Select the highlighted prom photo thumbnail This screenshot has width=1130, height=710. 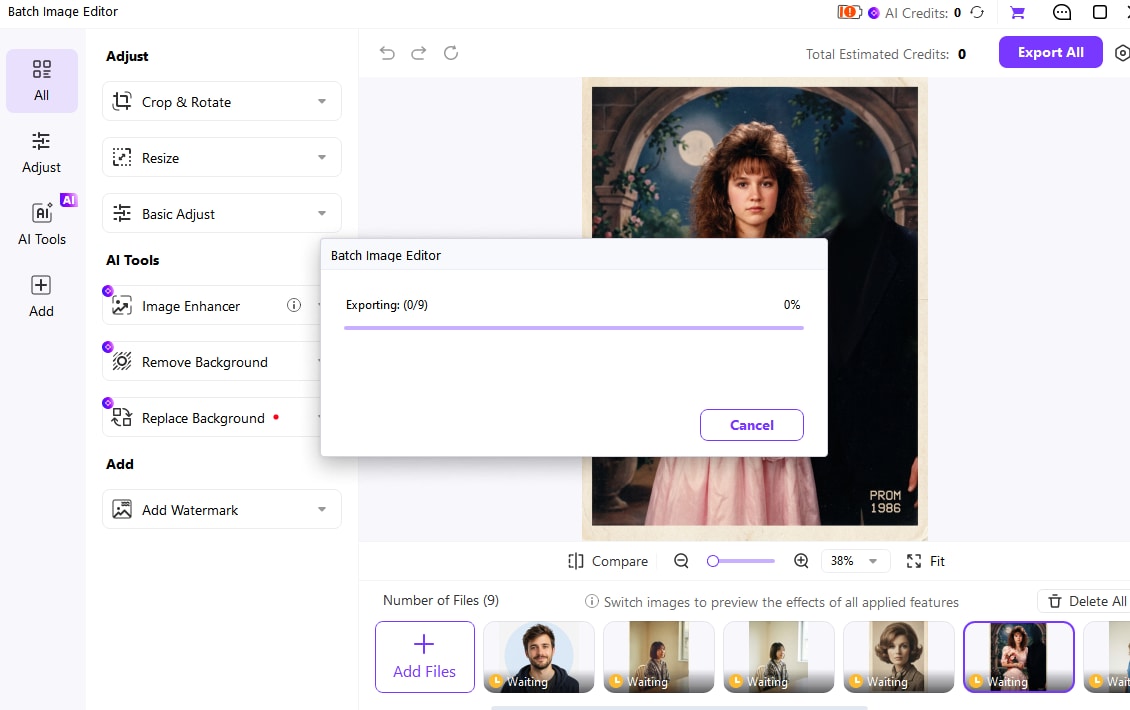pyautogui.click(x=1018, y=657)
